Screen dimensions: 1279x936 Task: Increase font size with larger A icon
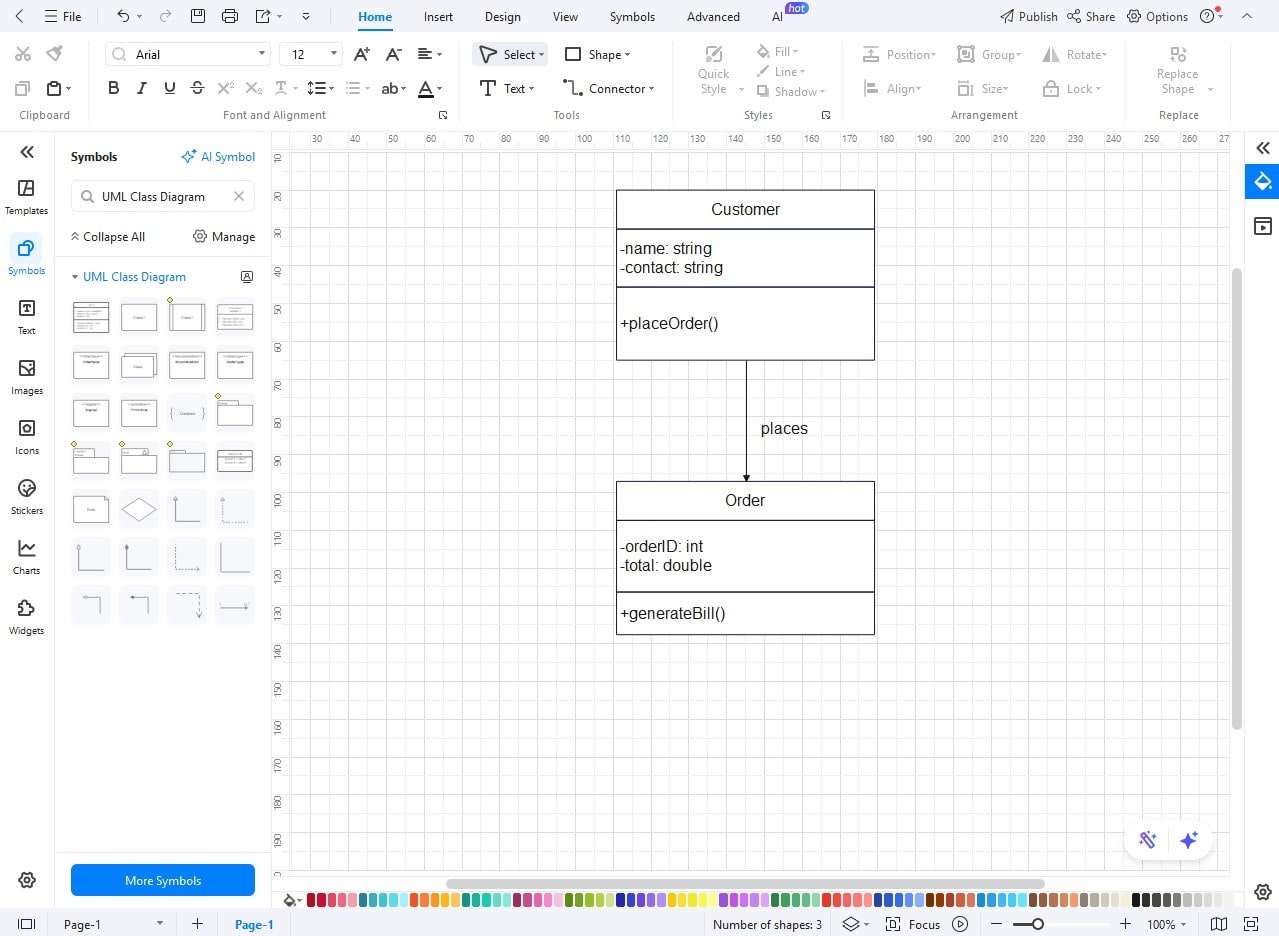[362, 54]
